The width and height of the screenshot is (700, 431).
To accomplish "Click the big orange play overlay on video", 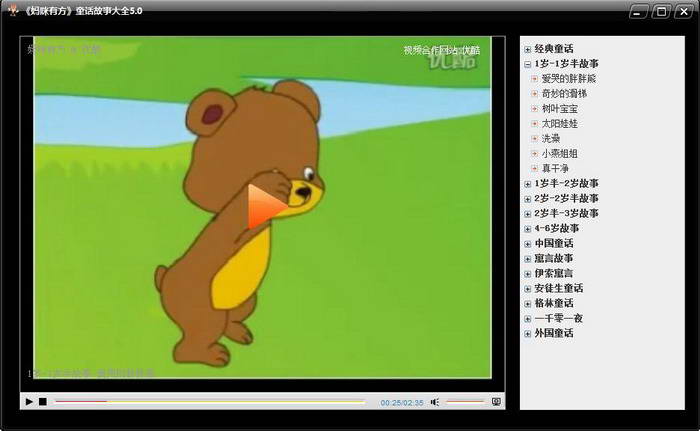I will 267,206.
